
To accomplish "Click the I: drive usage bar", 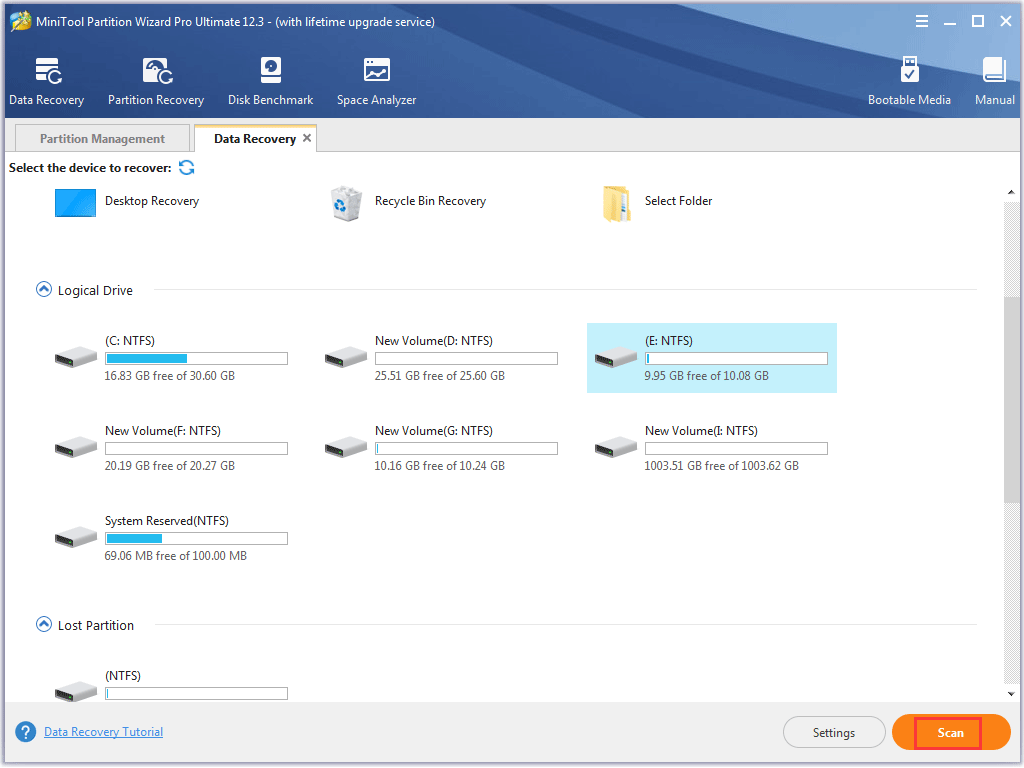I will pyautogui.click(x=737, y=449).
